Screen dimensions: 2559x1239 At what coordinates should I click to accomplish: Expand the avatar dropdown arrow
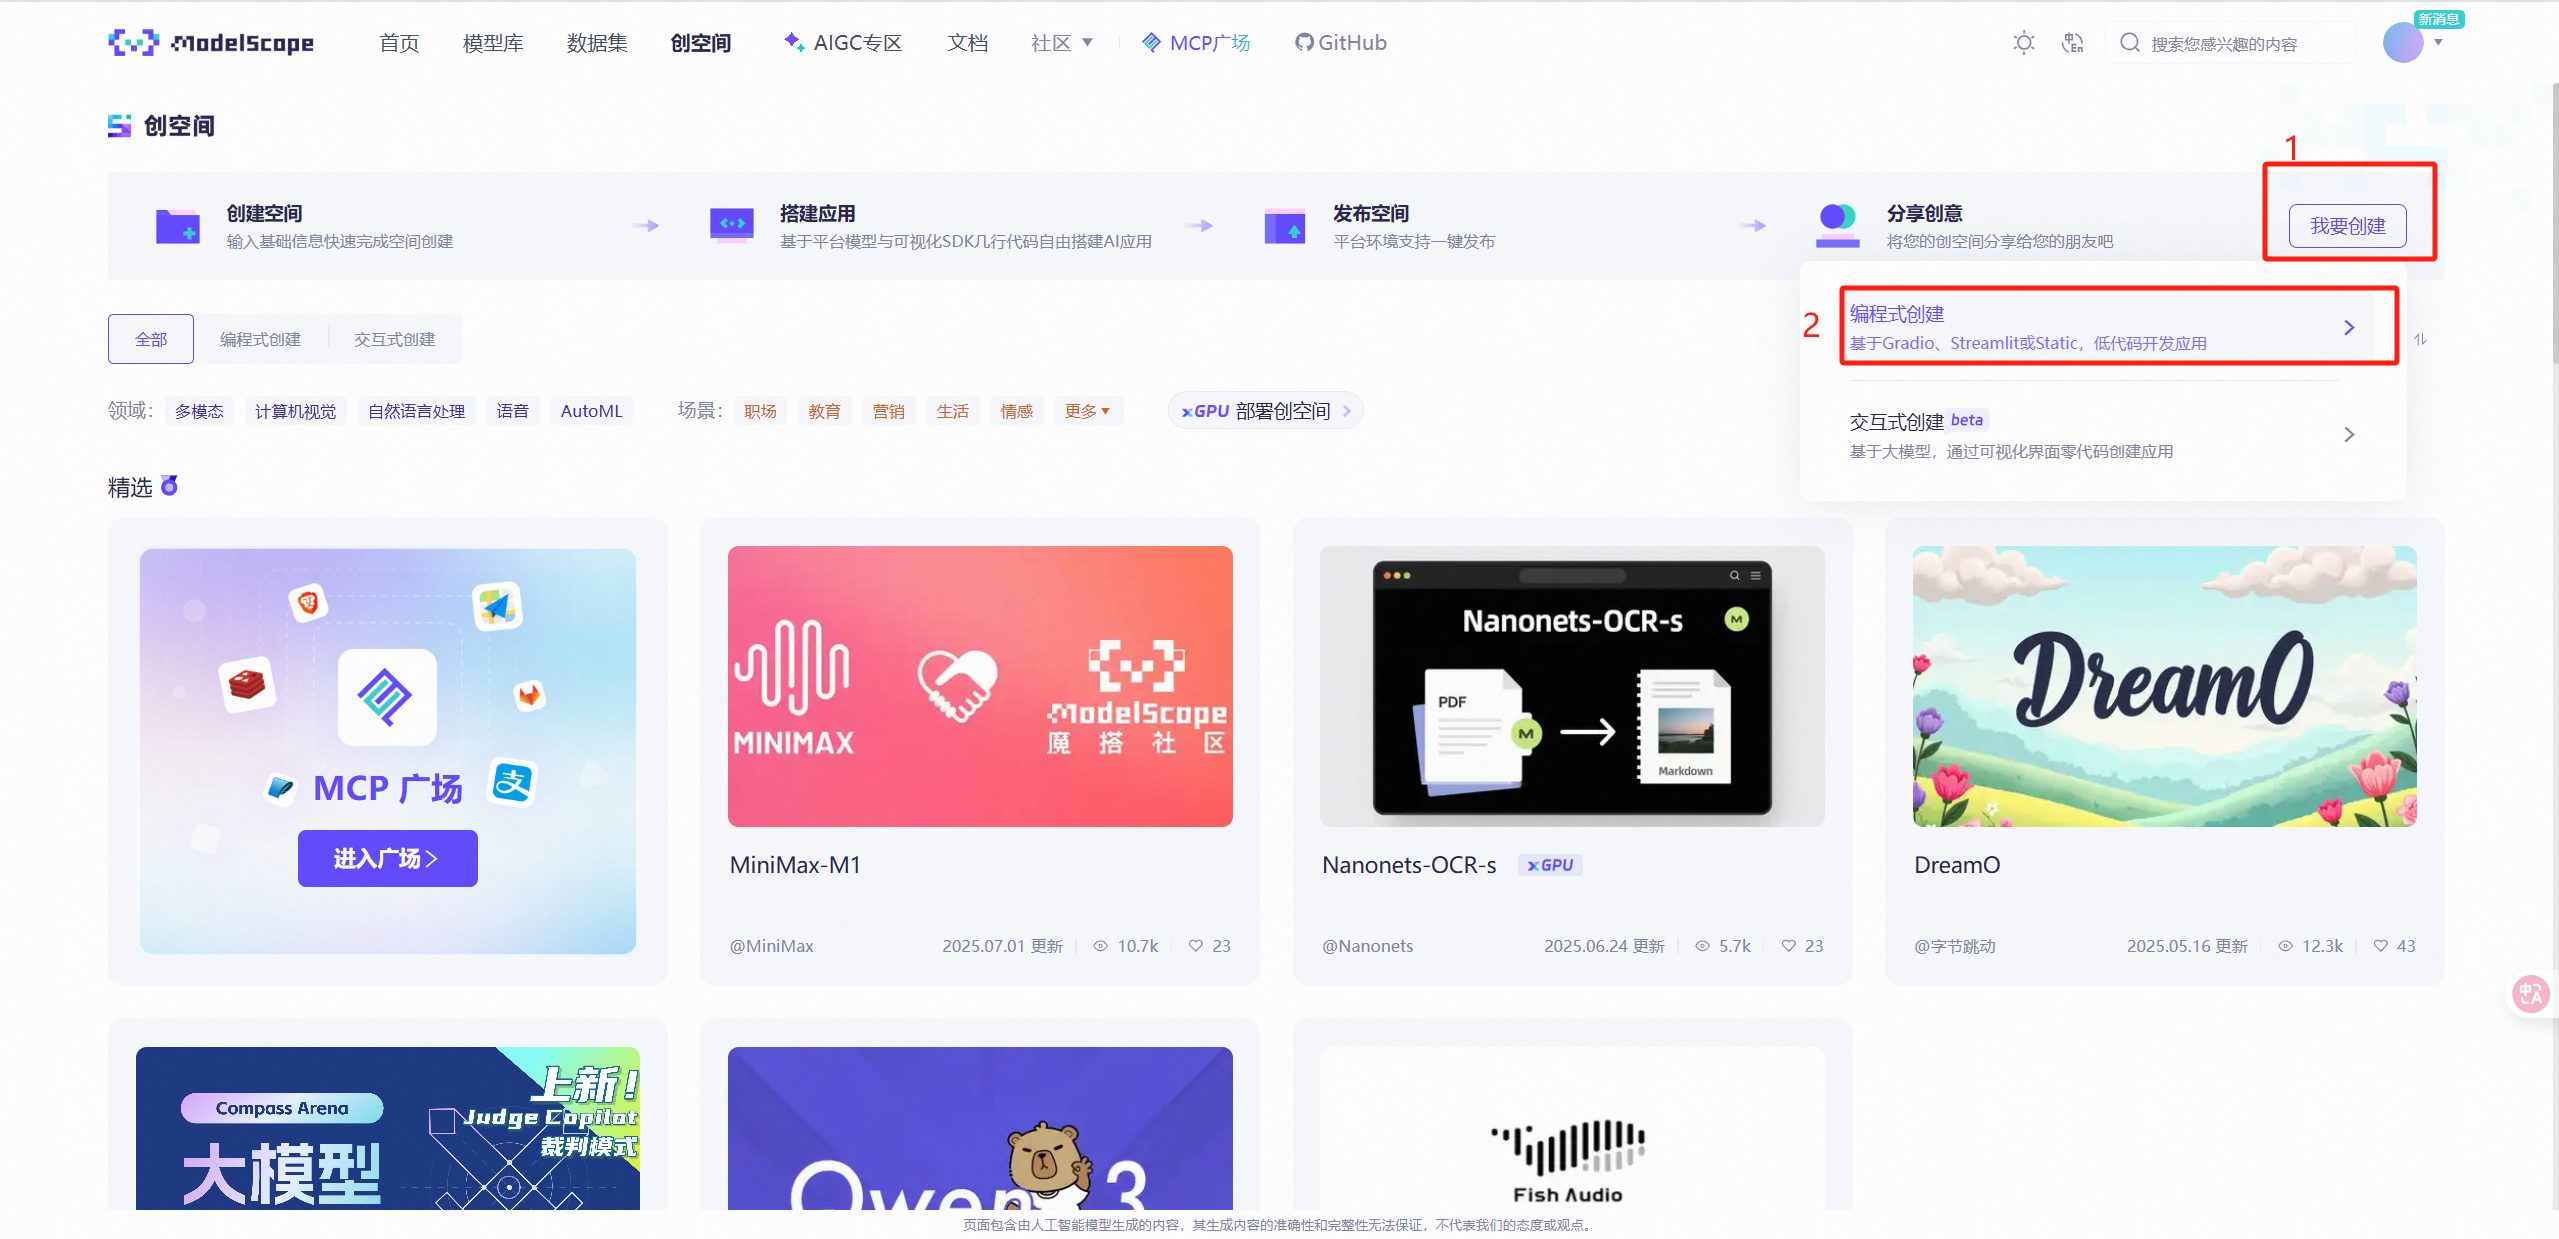(x=2438, y=43)
